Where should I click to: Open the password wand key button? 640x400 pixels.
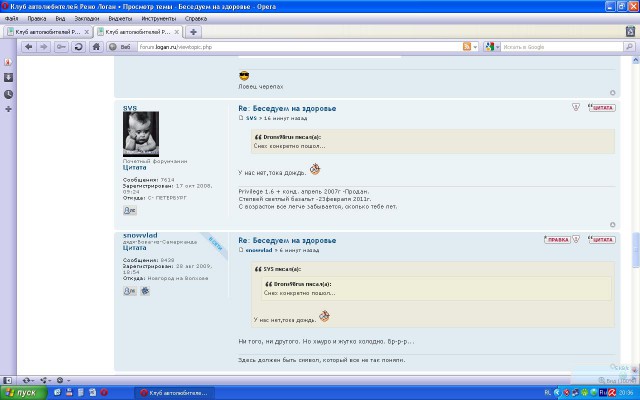tap(61, 47)
